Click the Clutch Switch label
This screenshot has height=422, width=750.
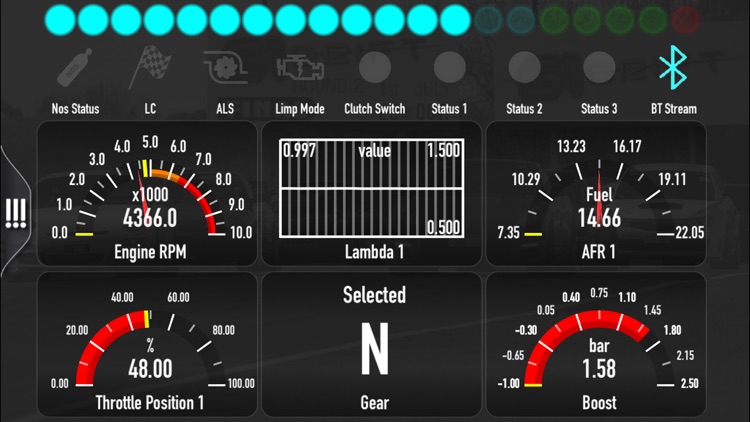tap(375, 109)
